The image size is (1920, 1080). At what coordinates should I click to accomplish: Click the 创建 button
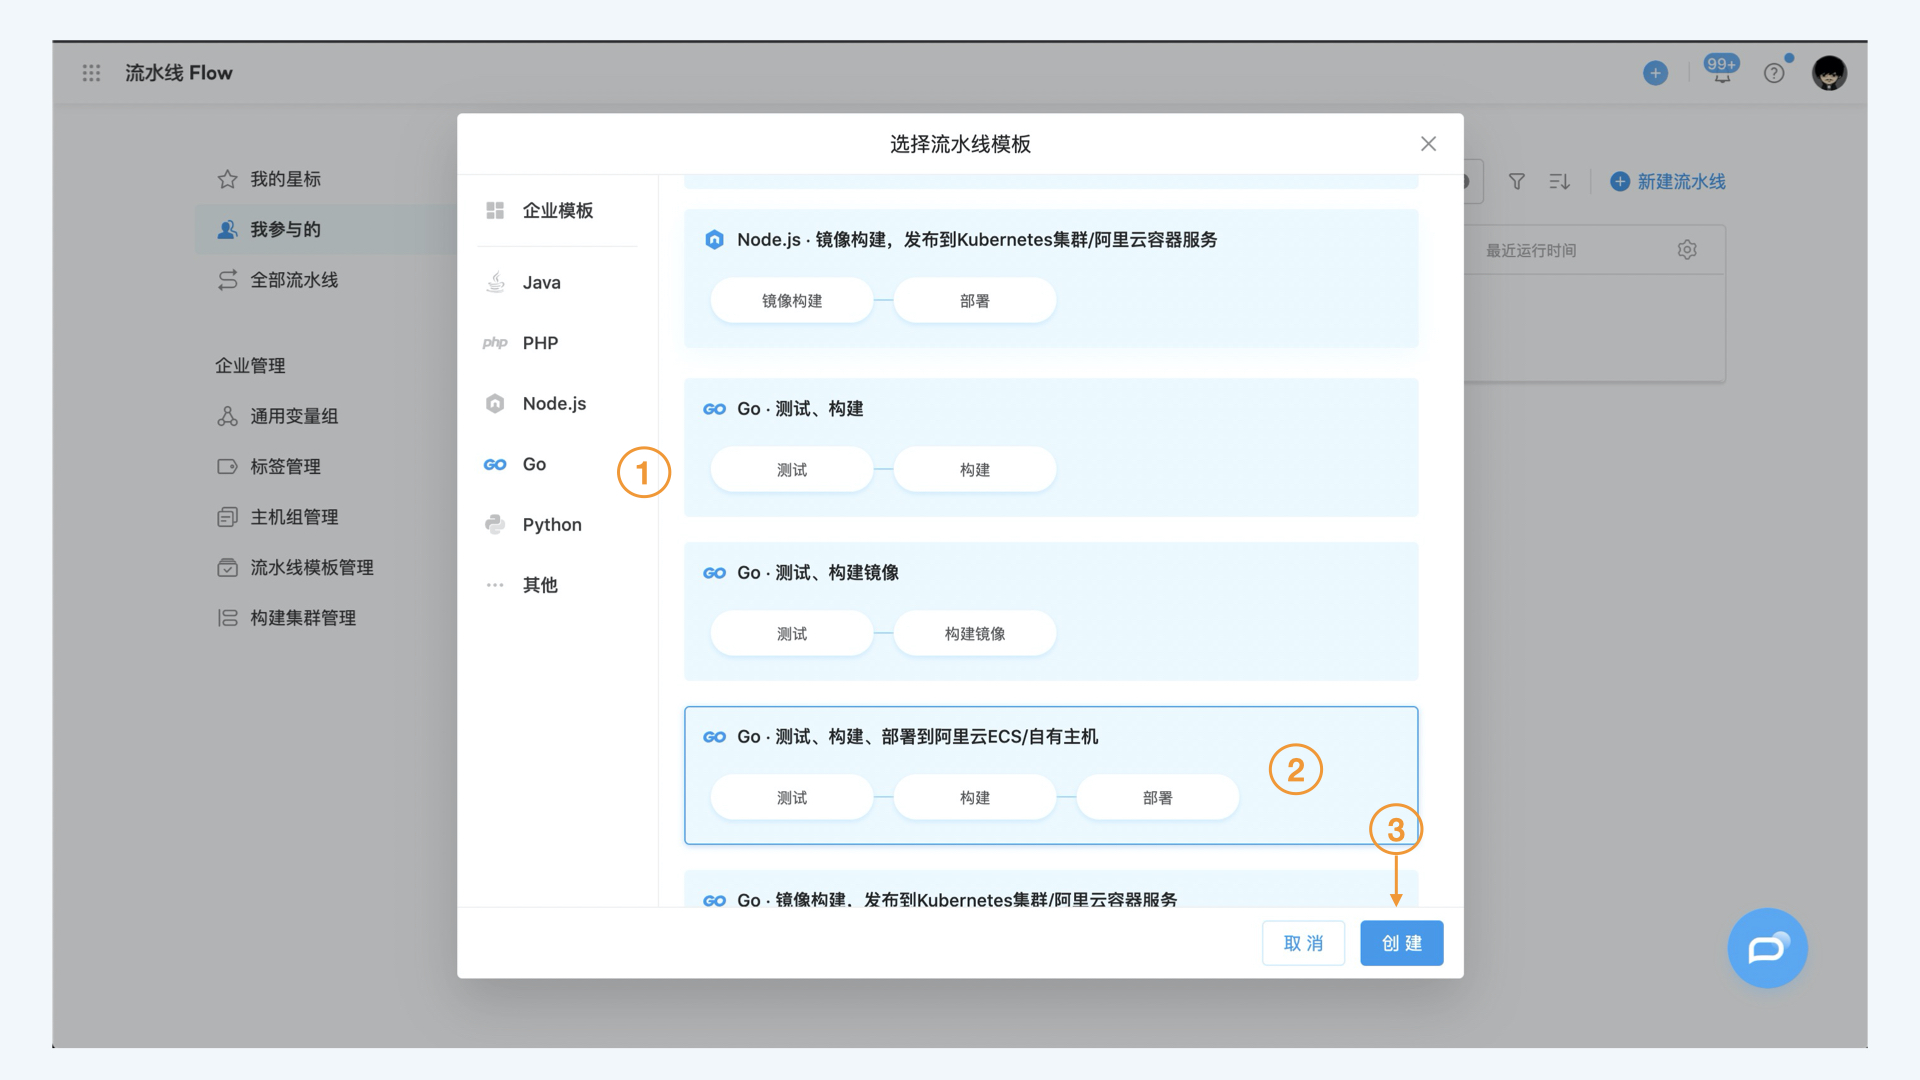coord(1400,943)
